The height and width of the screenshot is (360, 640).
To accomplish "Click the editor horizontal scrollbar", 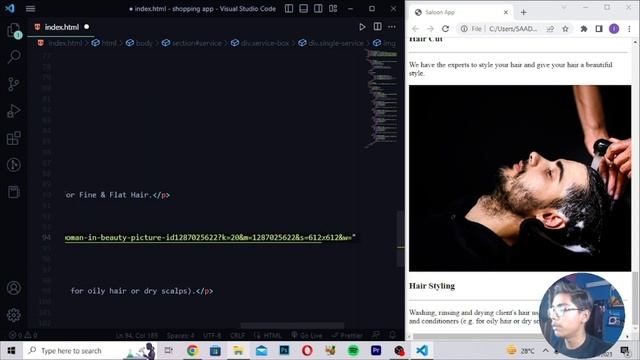I will pyautogui.click(x=292, y=326).
